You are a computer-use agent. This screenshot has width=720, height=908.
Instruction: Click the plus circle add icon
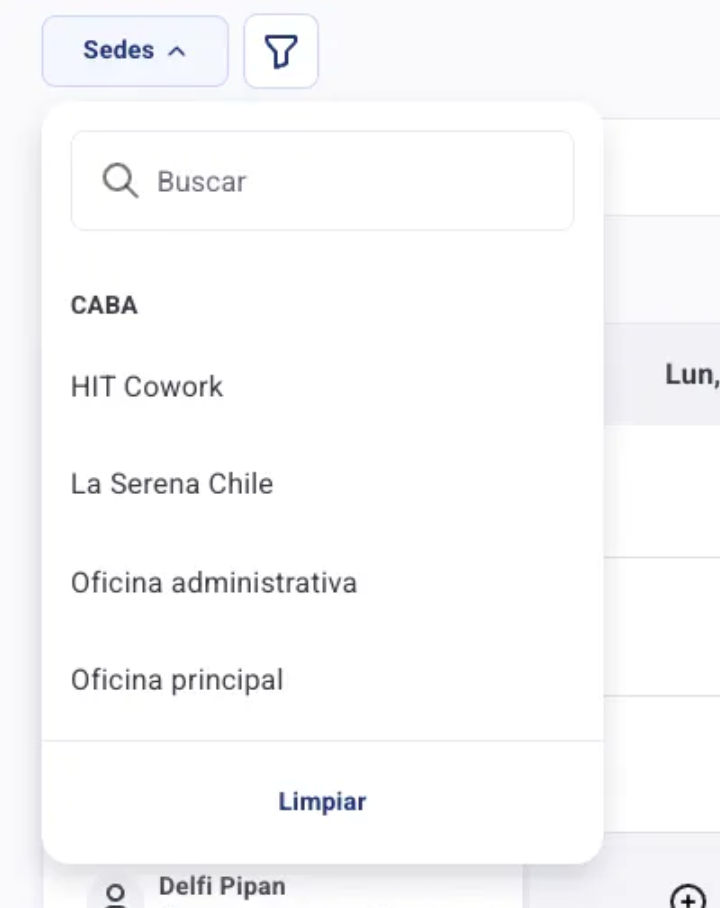tap(687, 896)
